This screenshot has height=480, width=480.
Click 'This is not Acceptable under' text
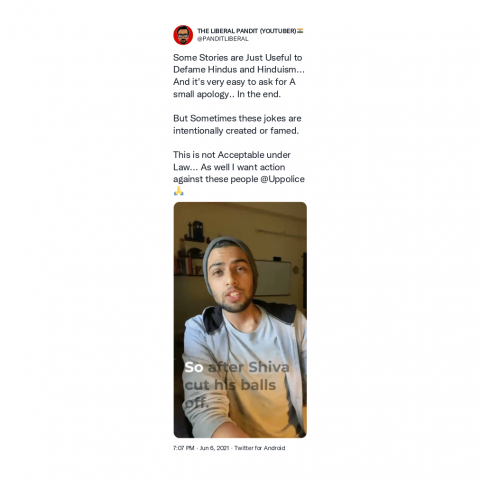tap(232, 155)
